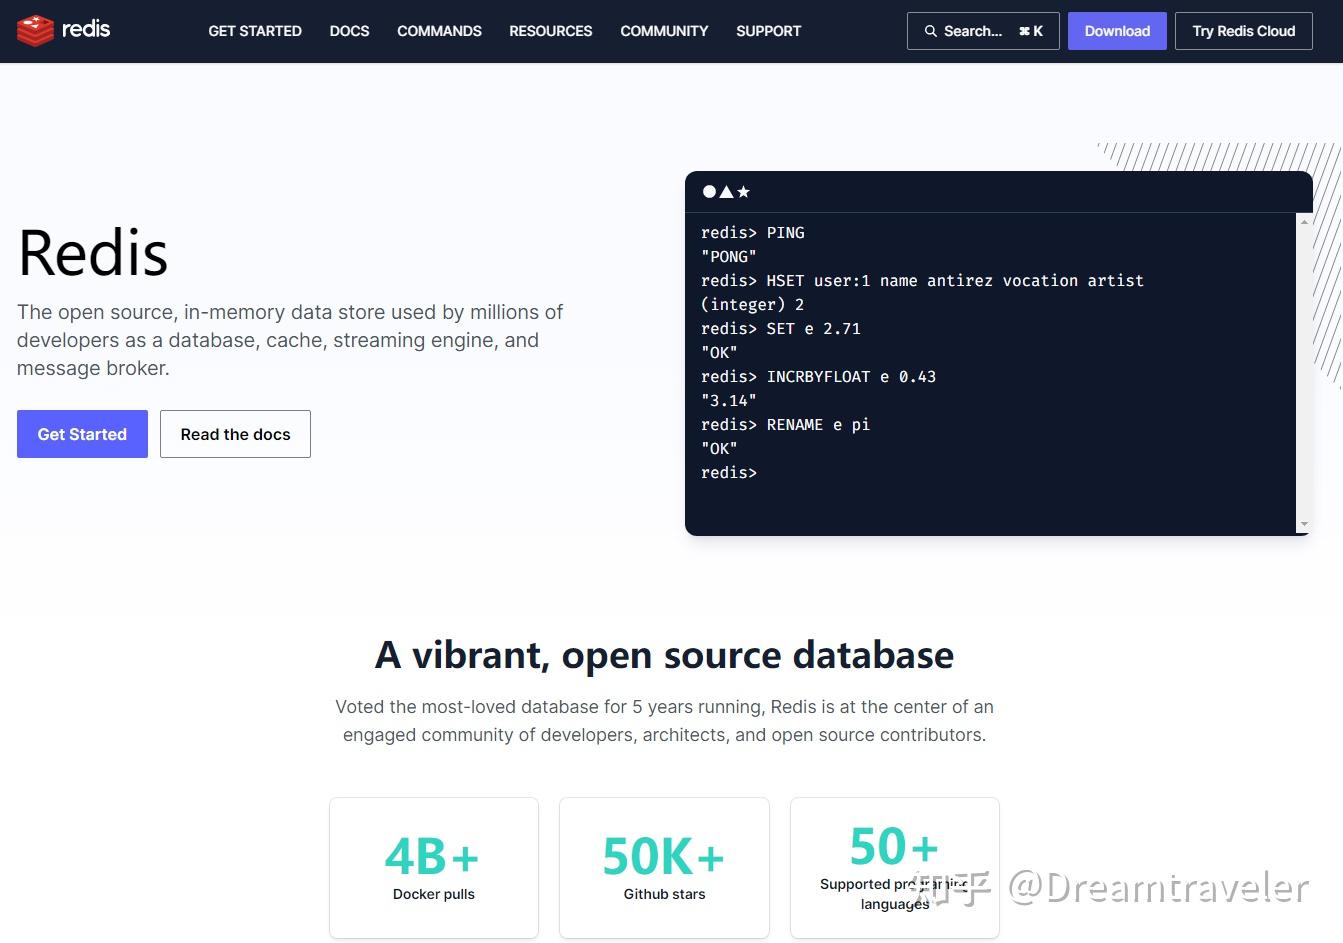Click the terminal's vertical scrollbar track
Viewport: 1343px width, 943px height.
(1304, 372)
